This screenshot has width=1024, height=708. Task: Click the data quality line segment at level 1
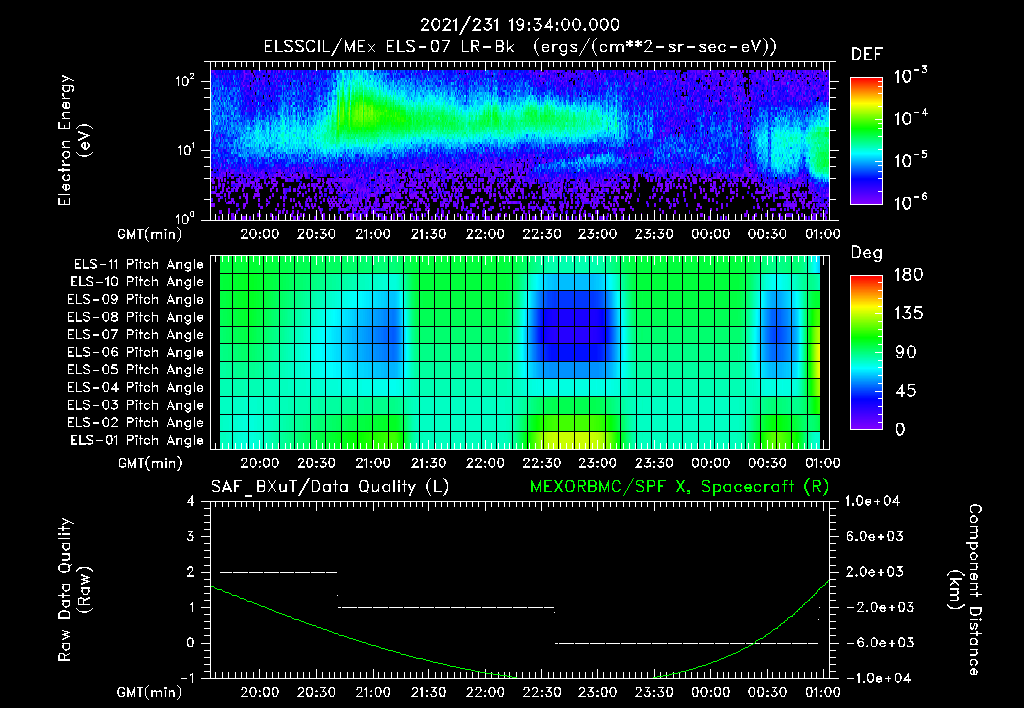point(446,607)
